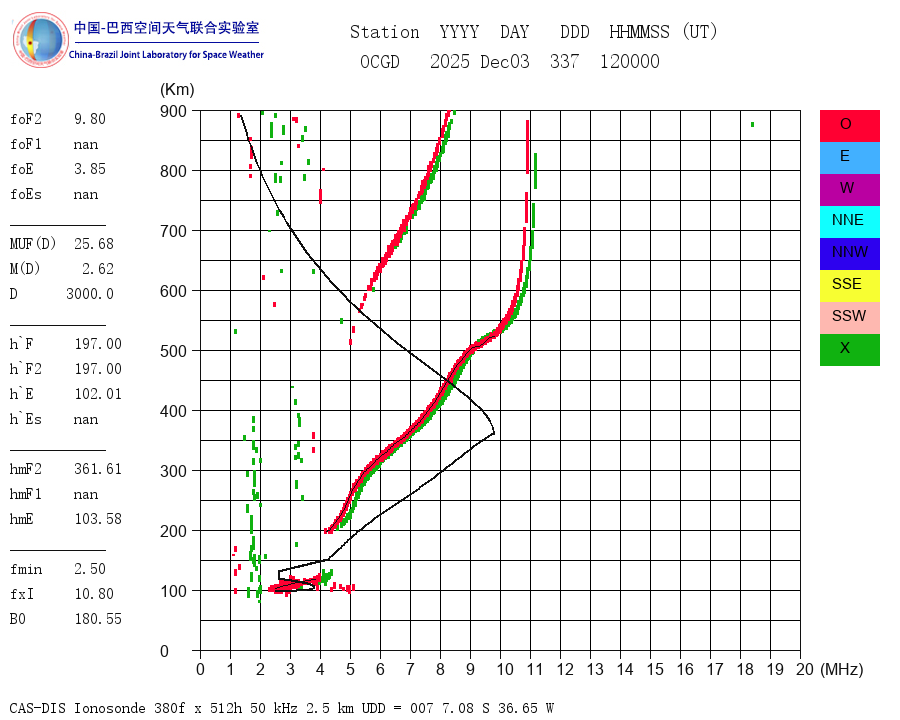The height and width of the screenshot is (720, 900).
Task: Select the yellow SSE legend swatch
Action: (x=849, y=286)
